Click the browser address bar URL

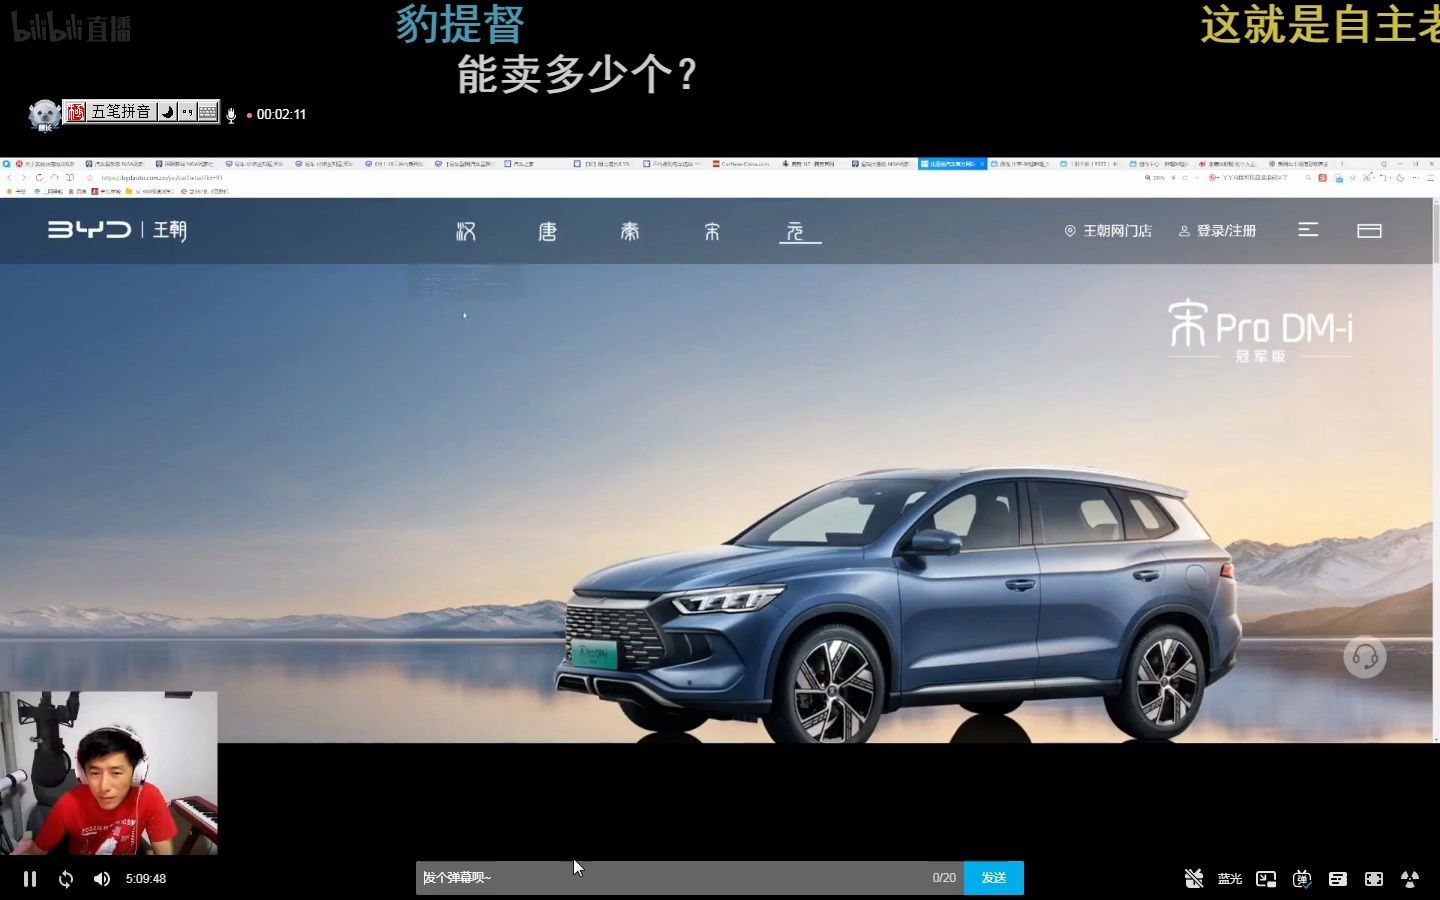161,178
